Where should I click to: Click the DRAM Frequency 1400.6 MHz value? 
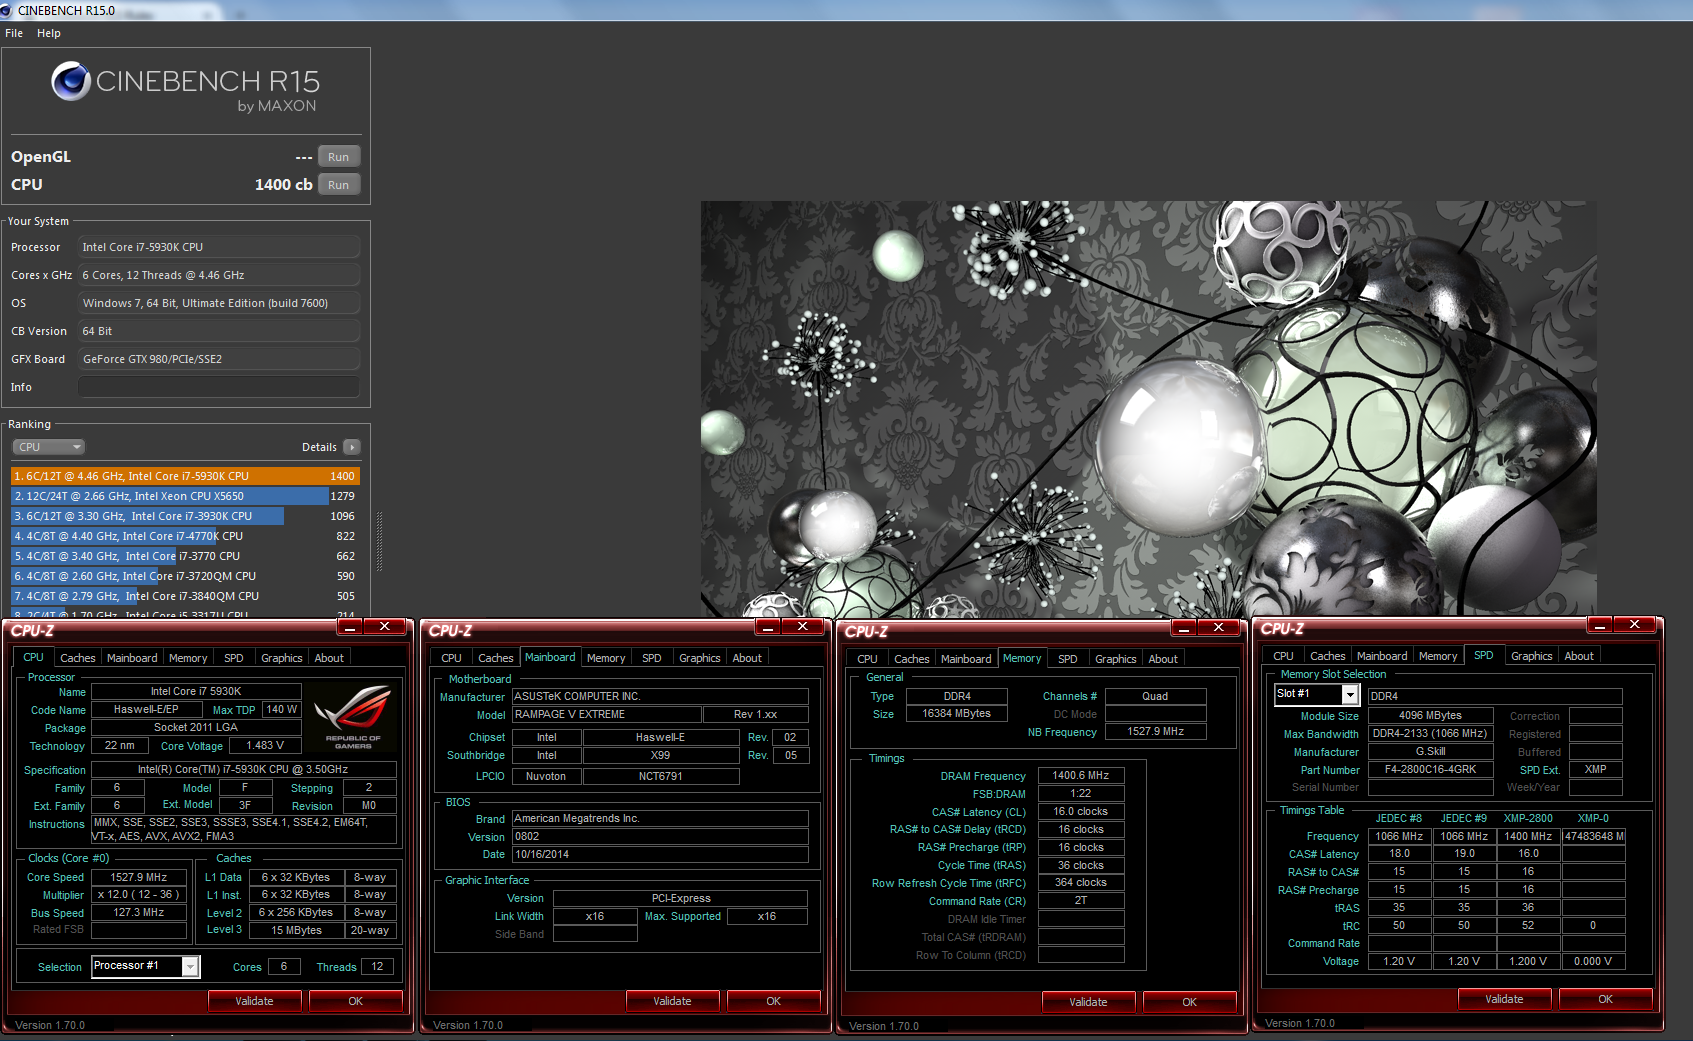1081,776
